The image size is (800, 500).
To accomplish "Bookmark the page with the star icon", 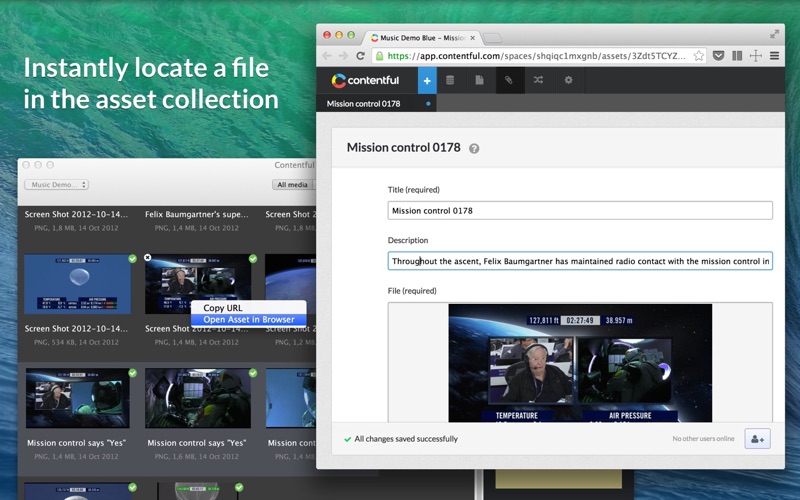I will point(698,56).
